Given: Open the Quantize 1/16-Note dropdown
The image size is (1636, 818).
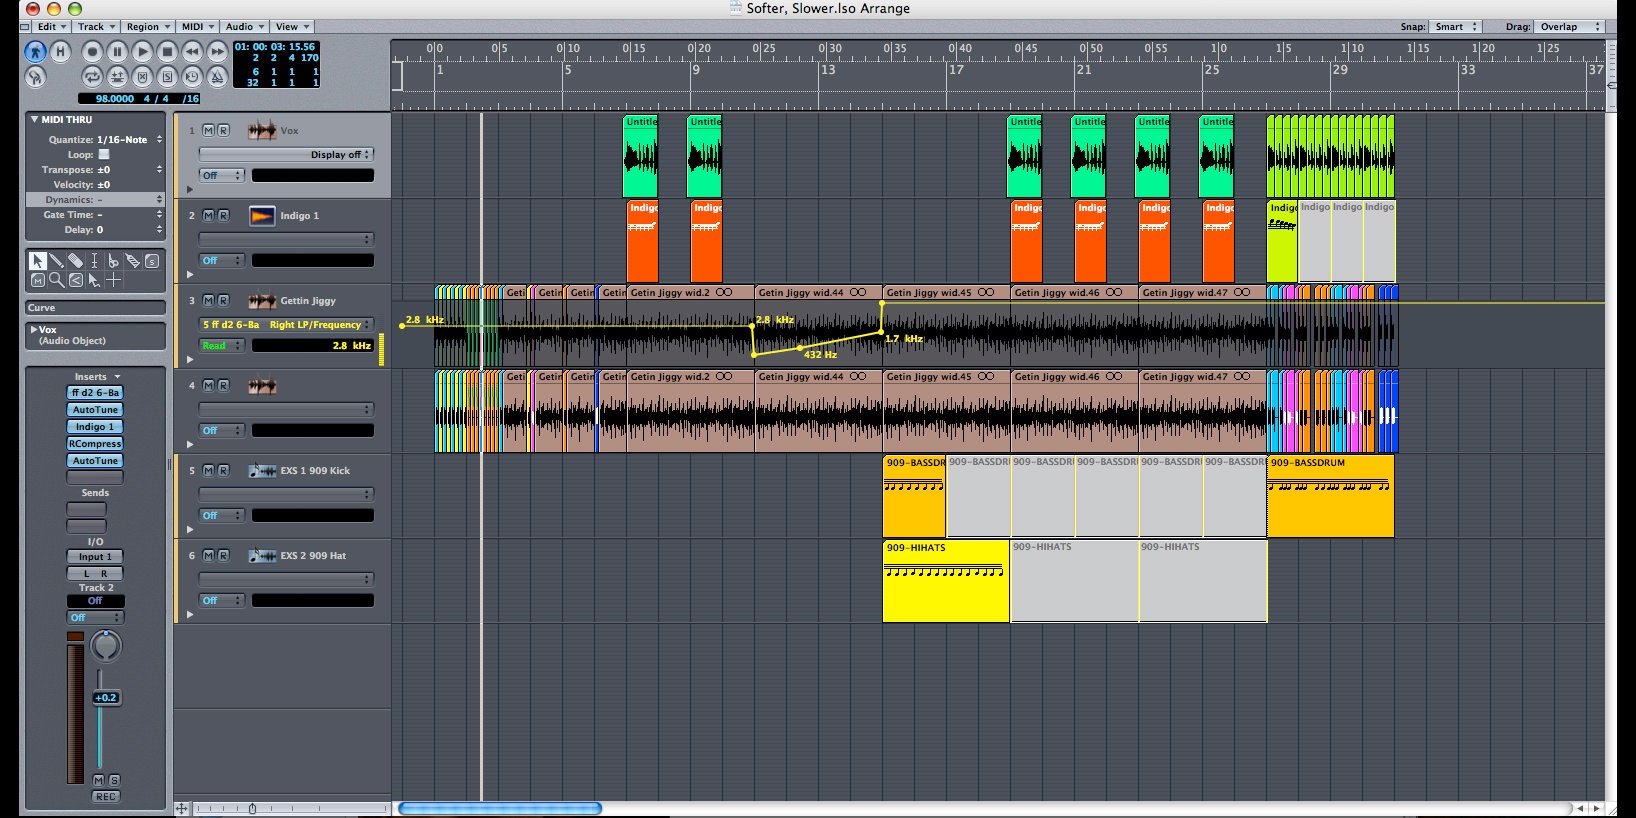Looking at the screenshot, I should coord(122,140).
